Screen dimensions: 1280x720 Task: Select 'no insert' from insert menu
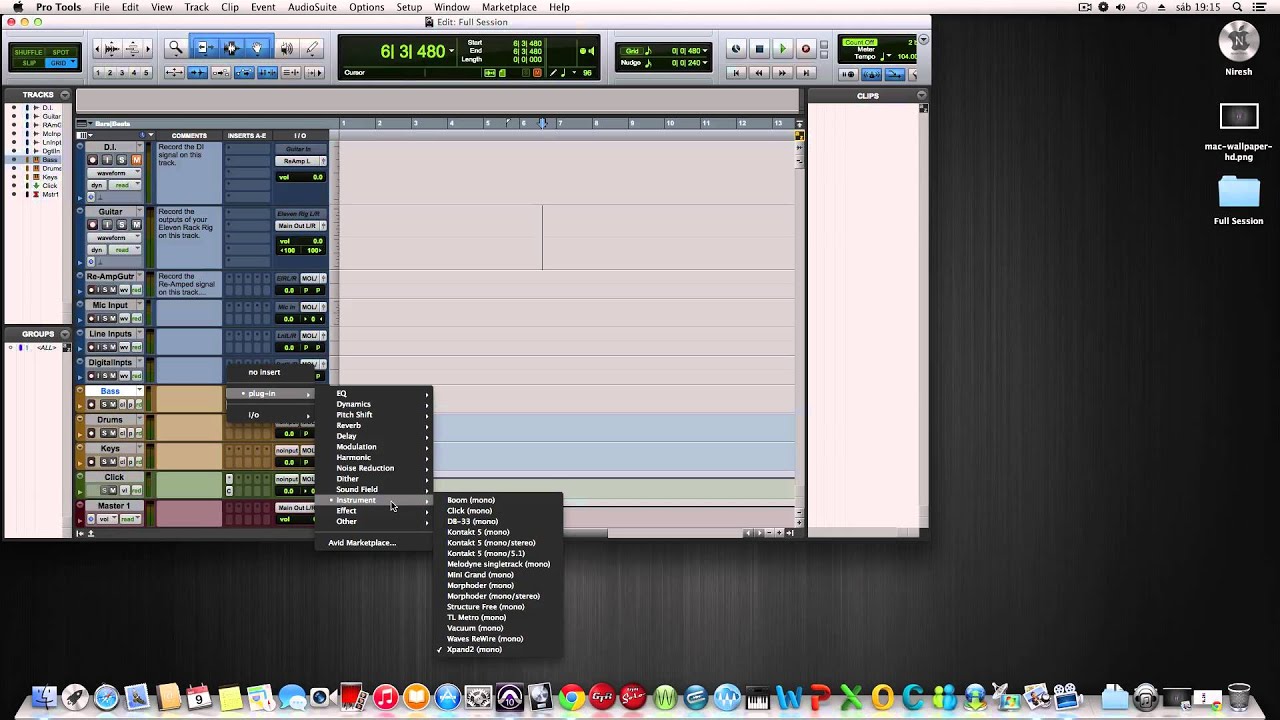point(265,372)
